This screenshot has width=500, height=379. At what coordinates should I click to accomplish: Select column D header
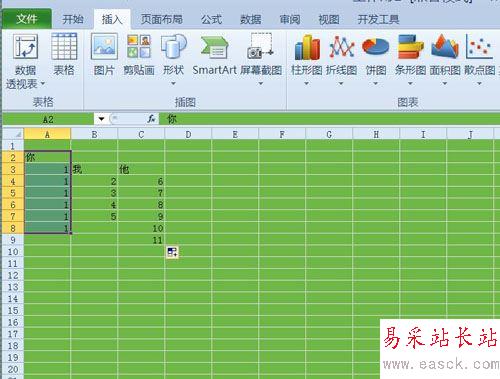pyautogui.click(x=188, y=134)
